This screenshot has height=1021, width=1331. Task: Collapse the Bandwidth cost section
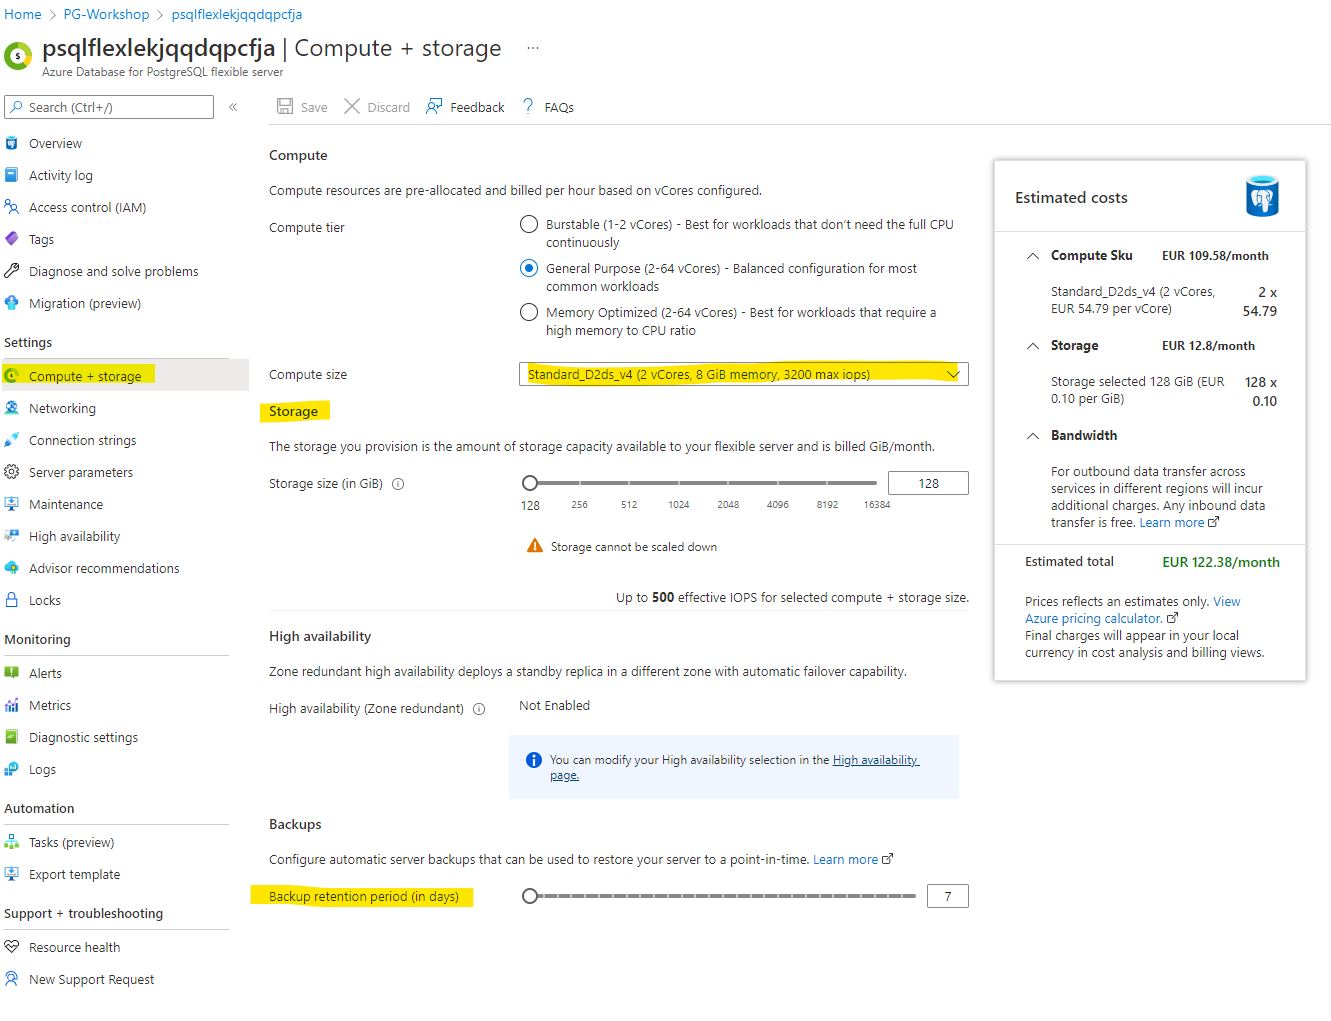click(1033, 436)
